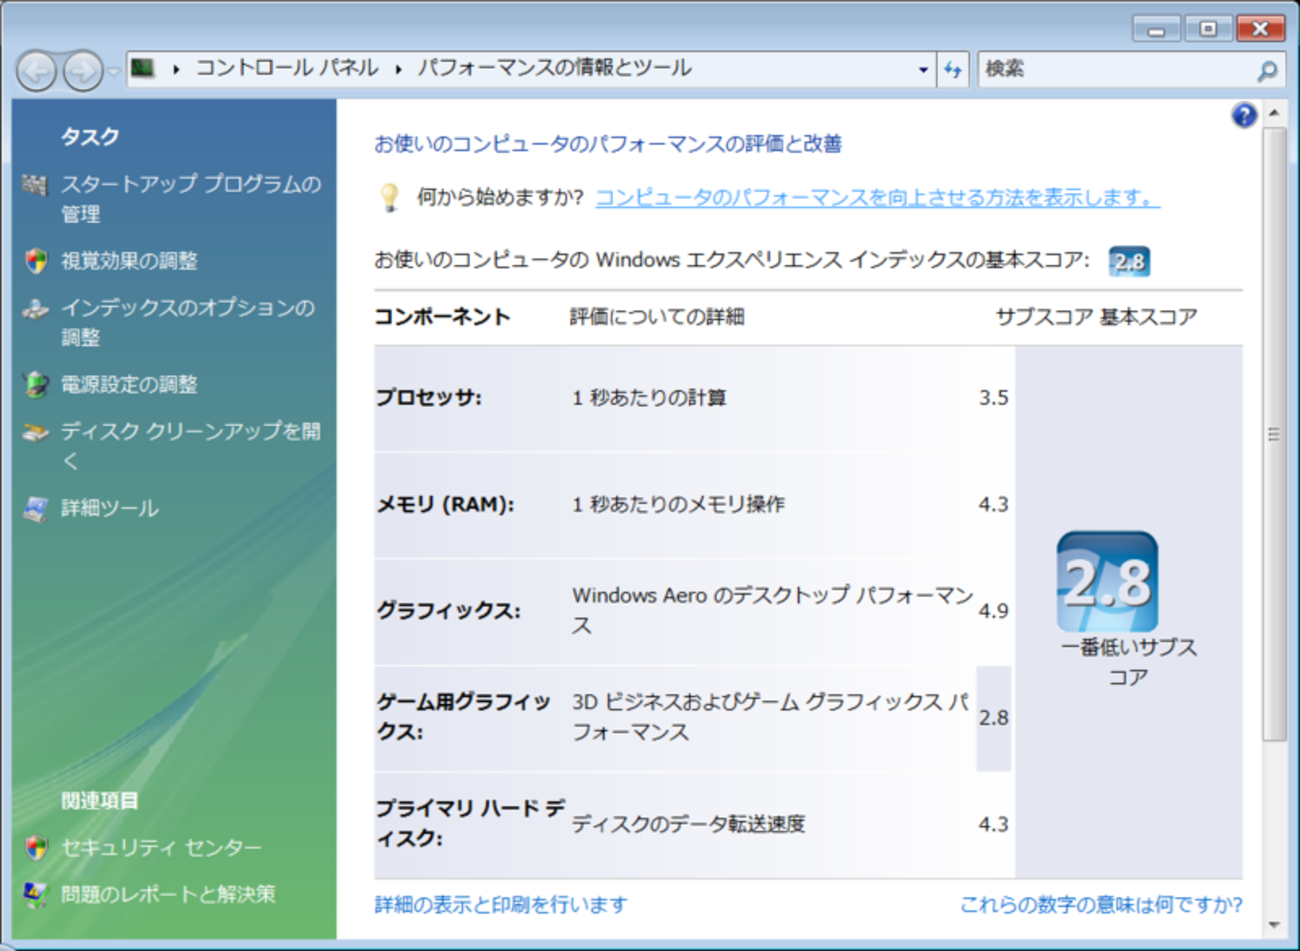Click the scrollbar up arrow
This screenshot has width=1300, height=951.
[1274, 113]
